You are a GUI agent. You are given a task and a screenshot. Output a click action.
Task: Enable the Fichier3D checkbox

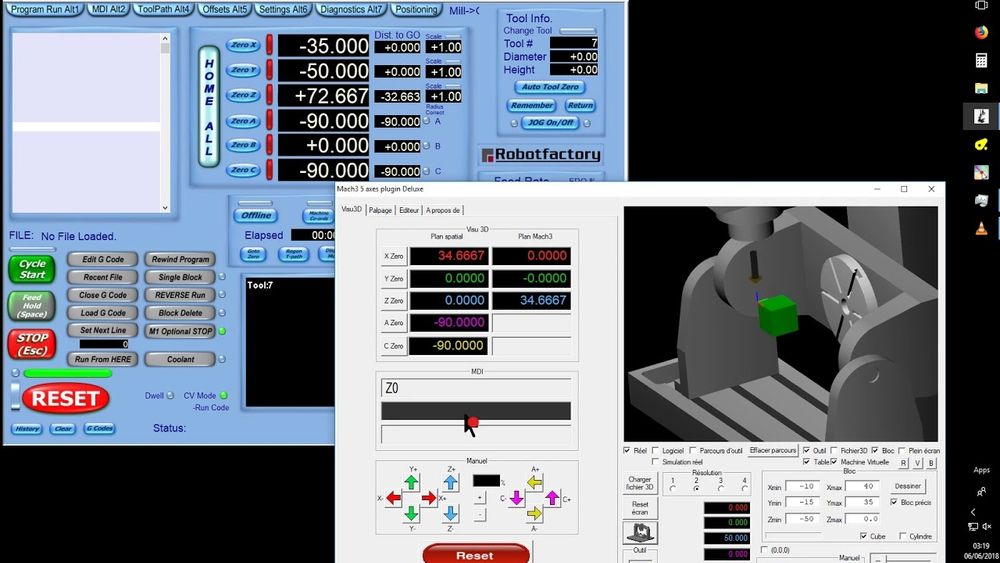click(834, 450)
